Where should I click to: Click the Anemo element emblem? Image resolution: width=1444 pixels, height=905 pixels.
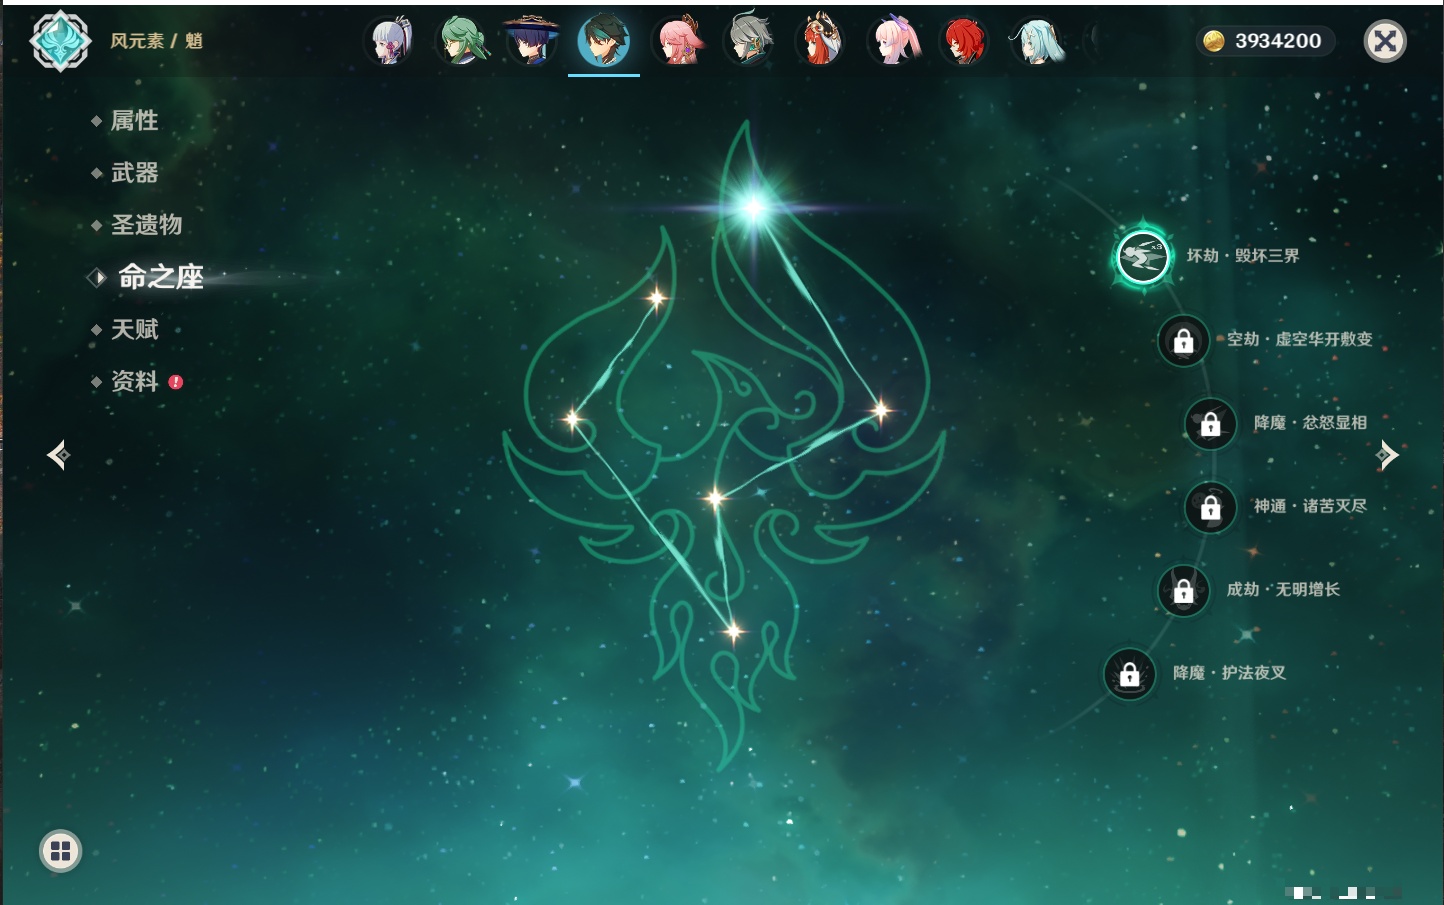click(x=60, y=41)
